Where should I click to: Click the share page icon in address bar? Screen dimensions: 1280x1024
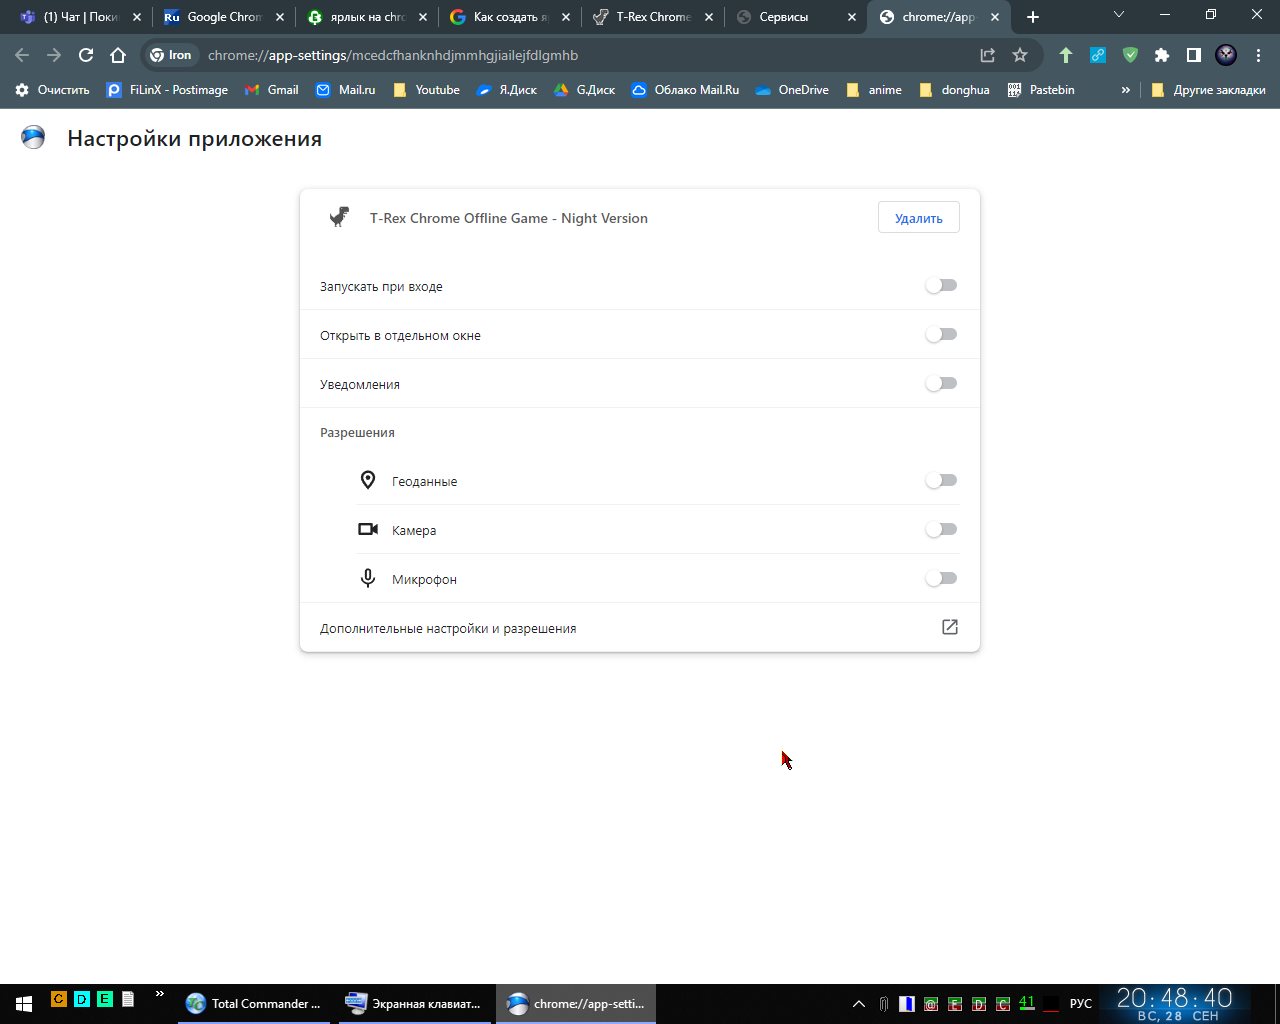[987, 55]
